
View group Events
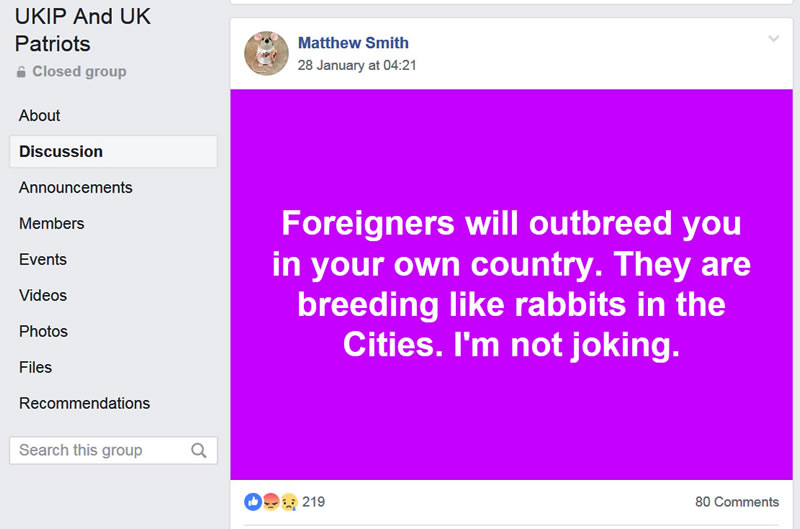pyautogui.click(x=43, y=259)
